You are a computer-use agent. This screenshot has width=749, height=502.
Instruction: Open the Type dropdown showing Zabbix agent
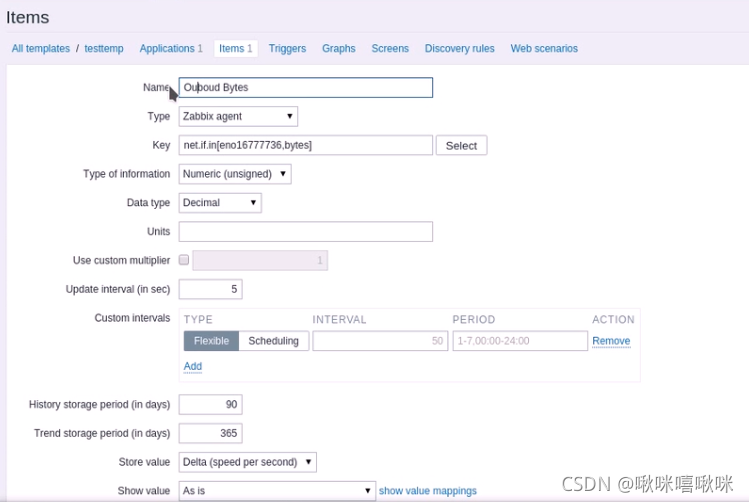238,117
